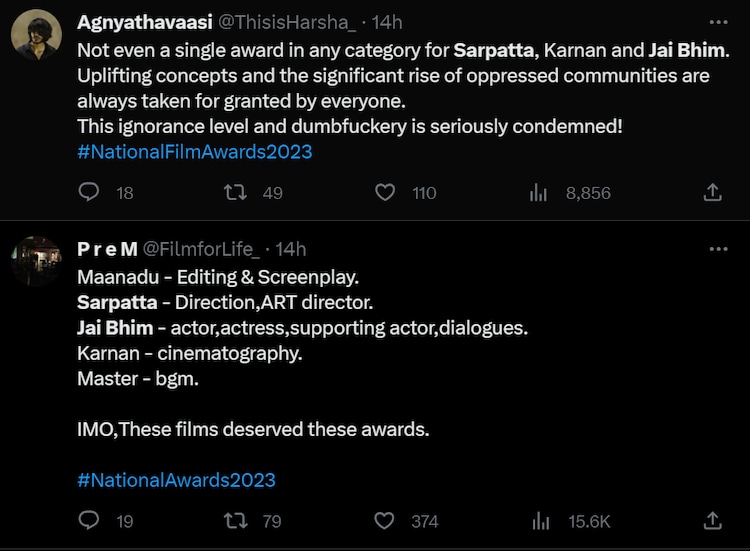
Task: Open more options on PreM's tweet
Action: [x=718, y=249]
